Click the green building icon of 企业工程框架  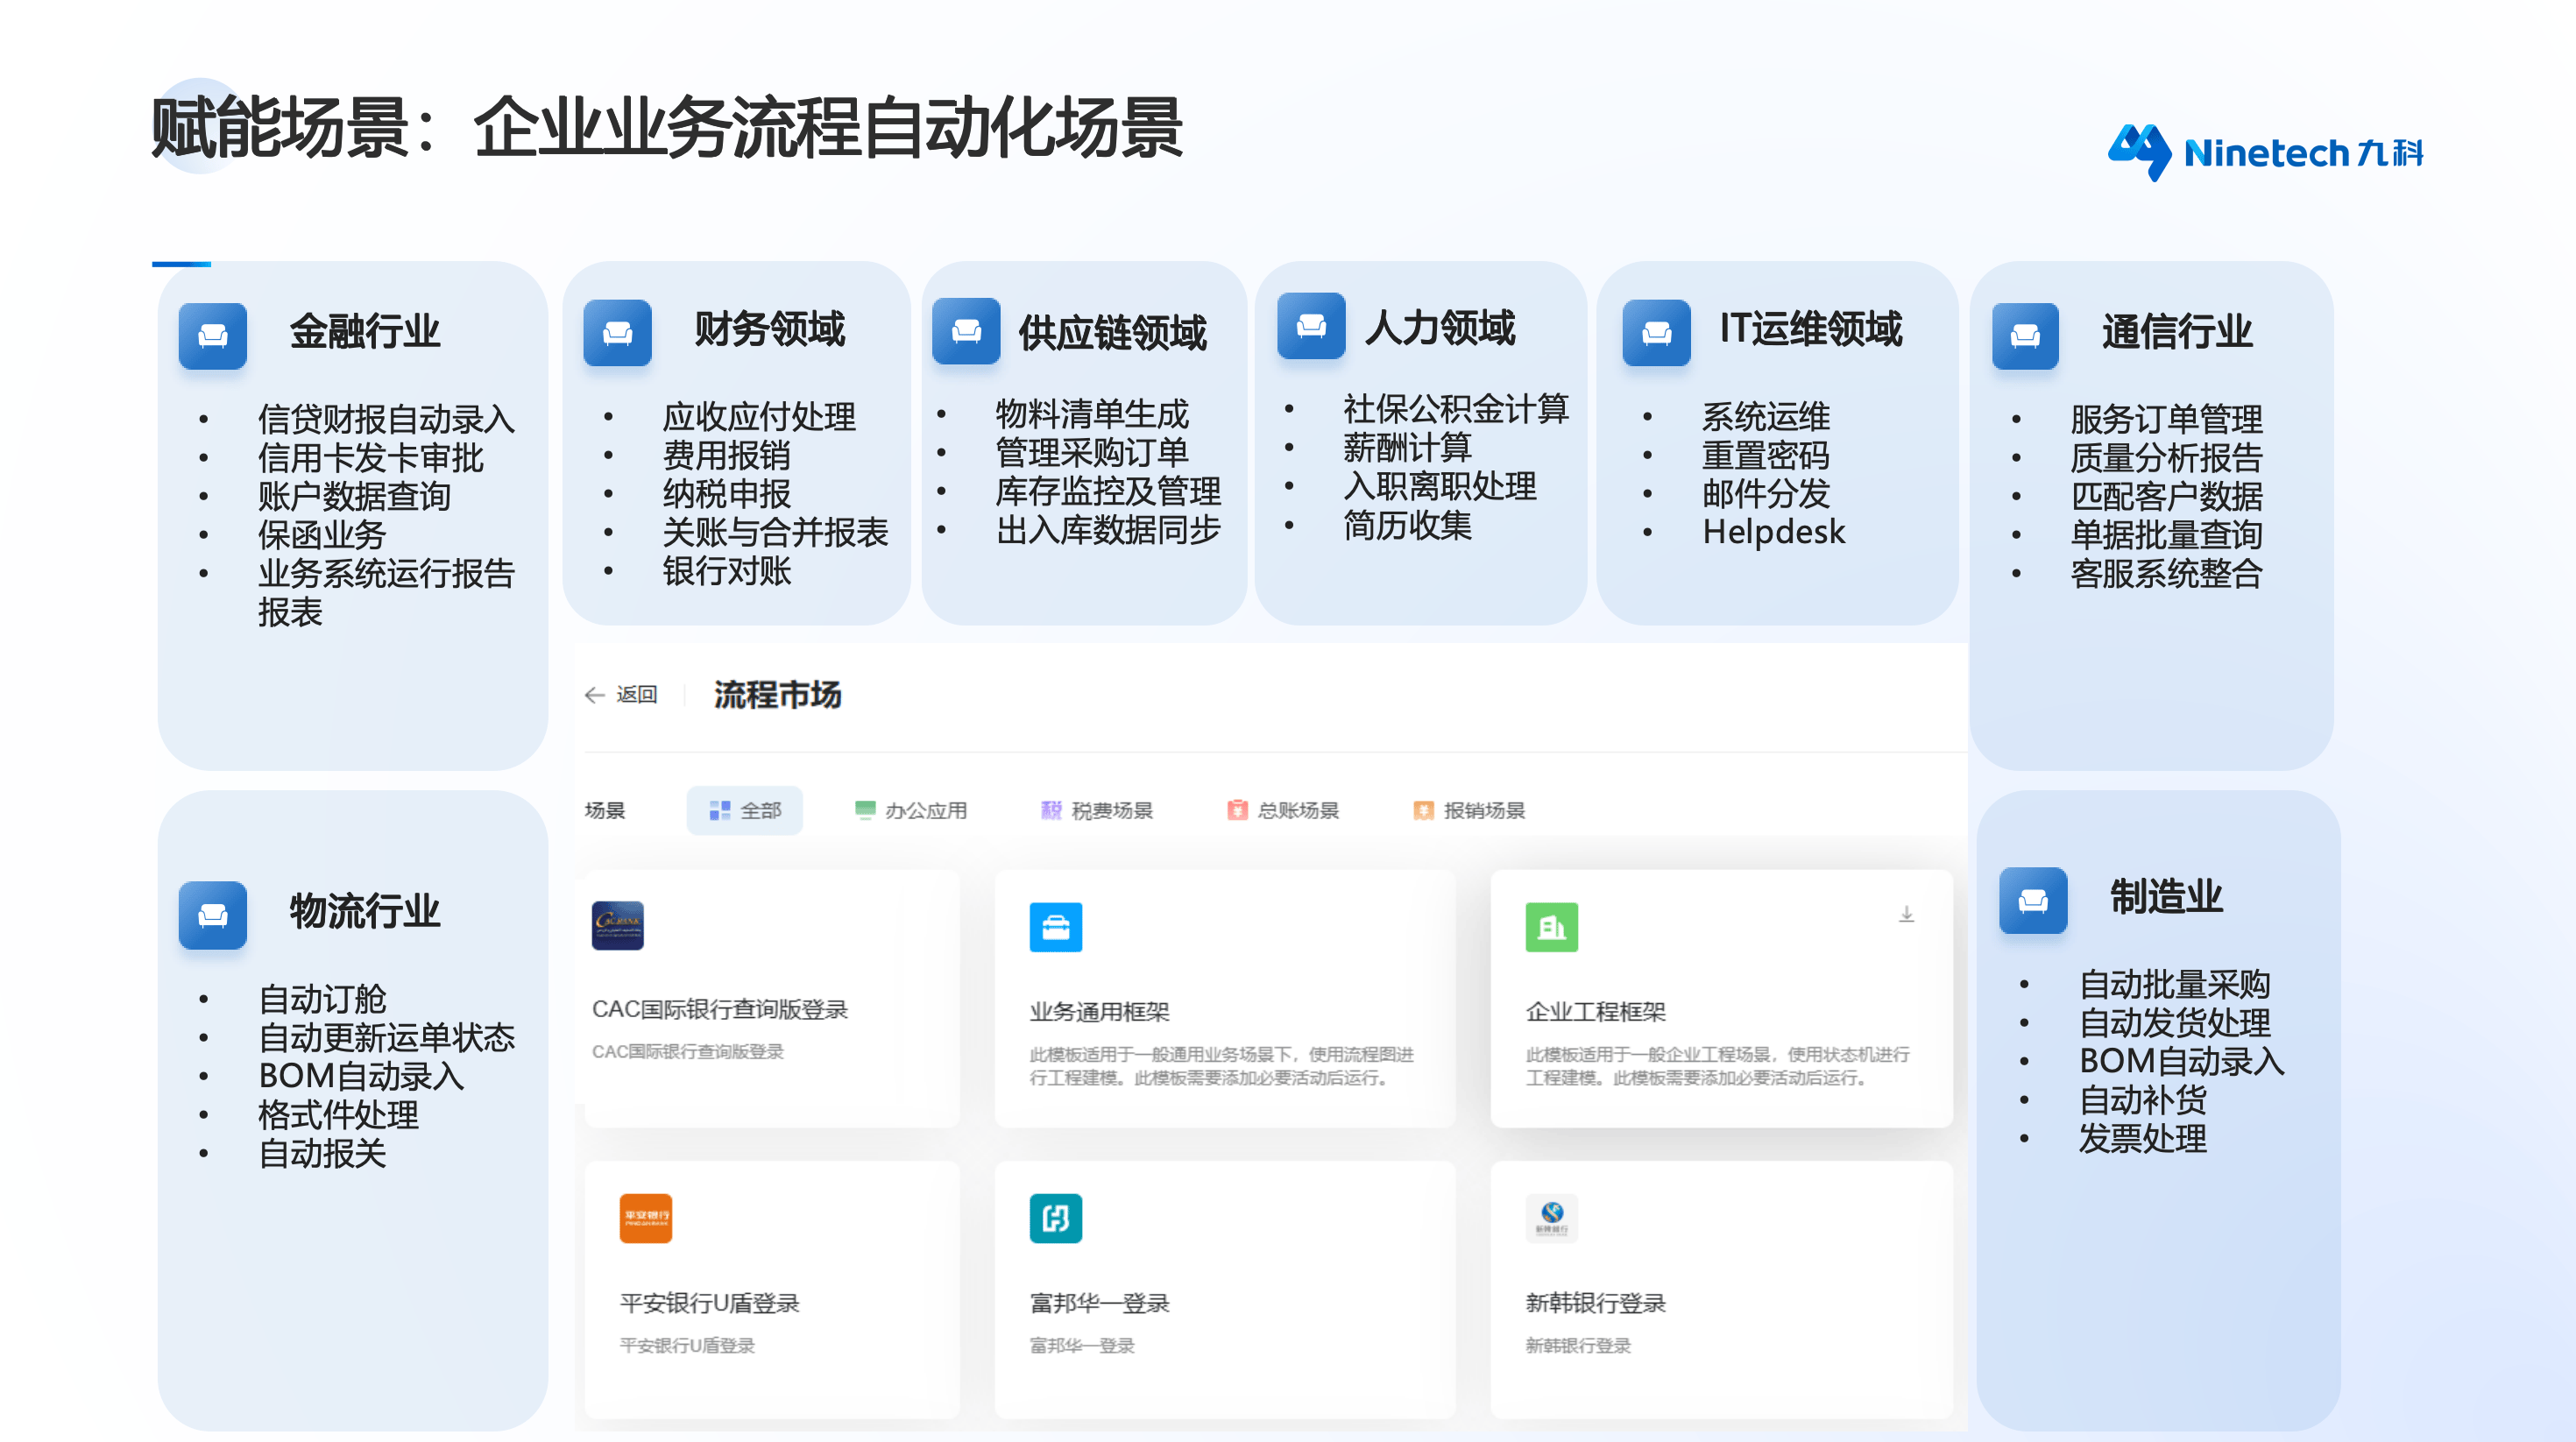(x=1551, y=927)
